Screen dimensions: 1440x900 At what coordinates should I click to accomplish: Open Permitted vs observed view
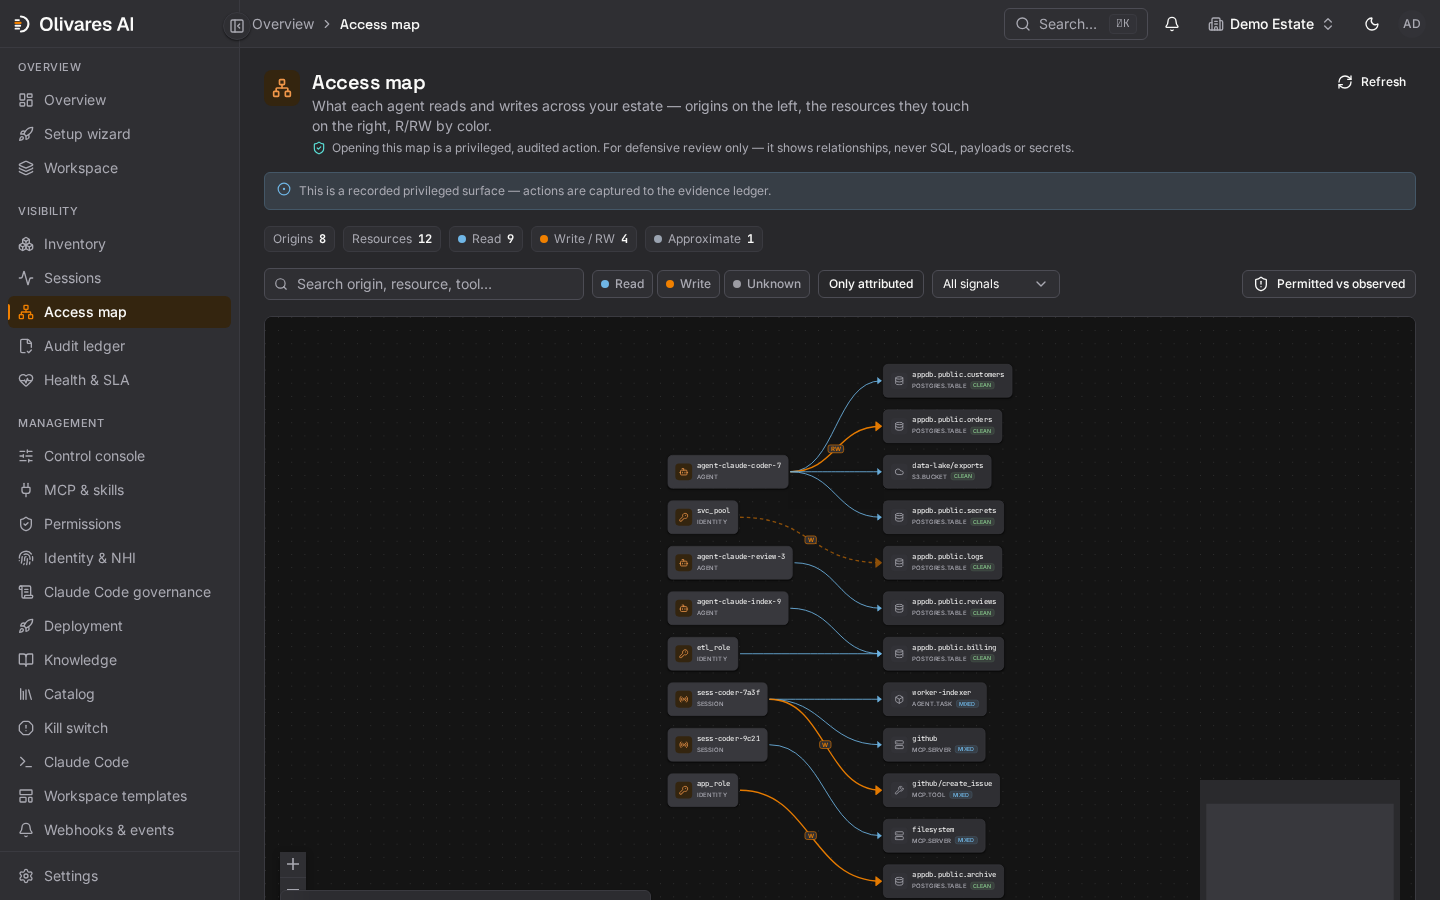pyautogui.click(x=1329, y=284)
